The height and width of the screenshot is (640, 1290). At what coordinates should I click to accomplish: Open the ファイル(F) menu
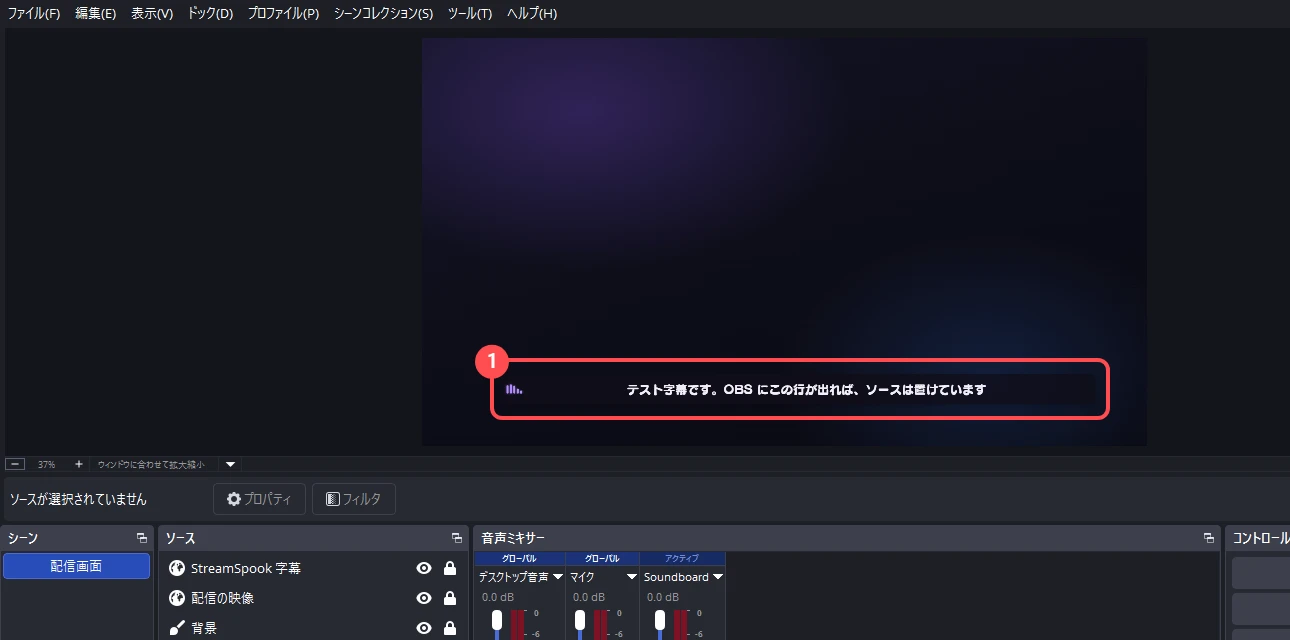click(x=34, y=14)
